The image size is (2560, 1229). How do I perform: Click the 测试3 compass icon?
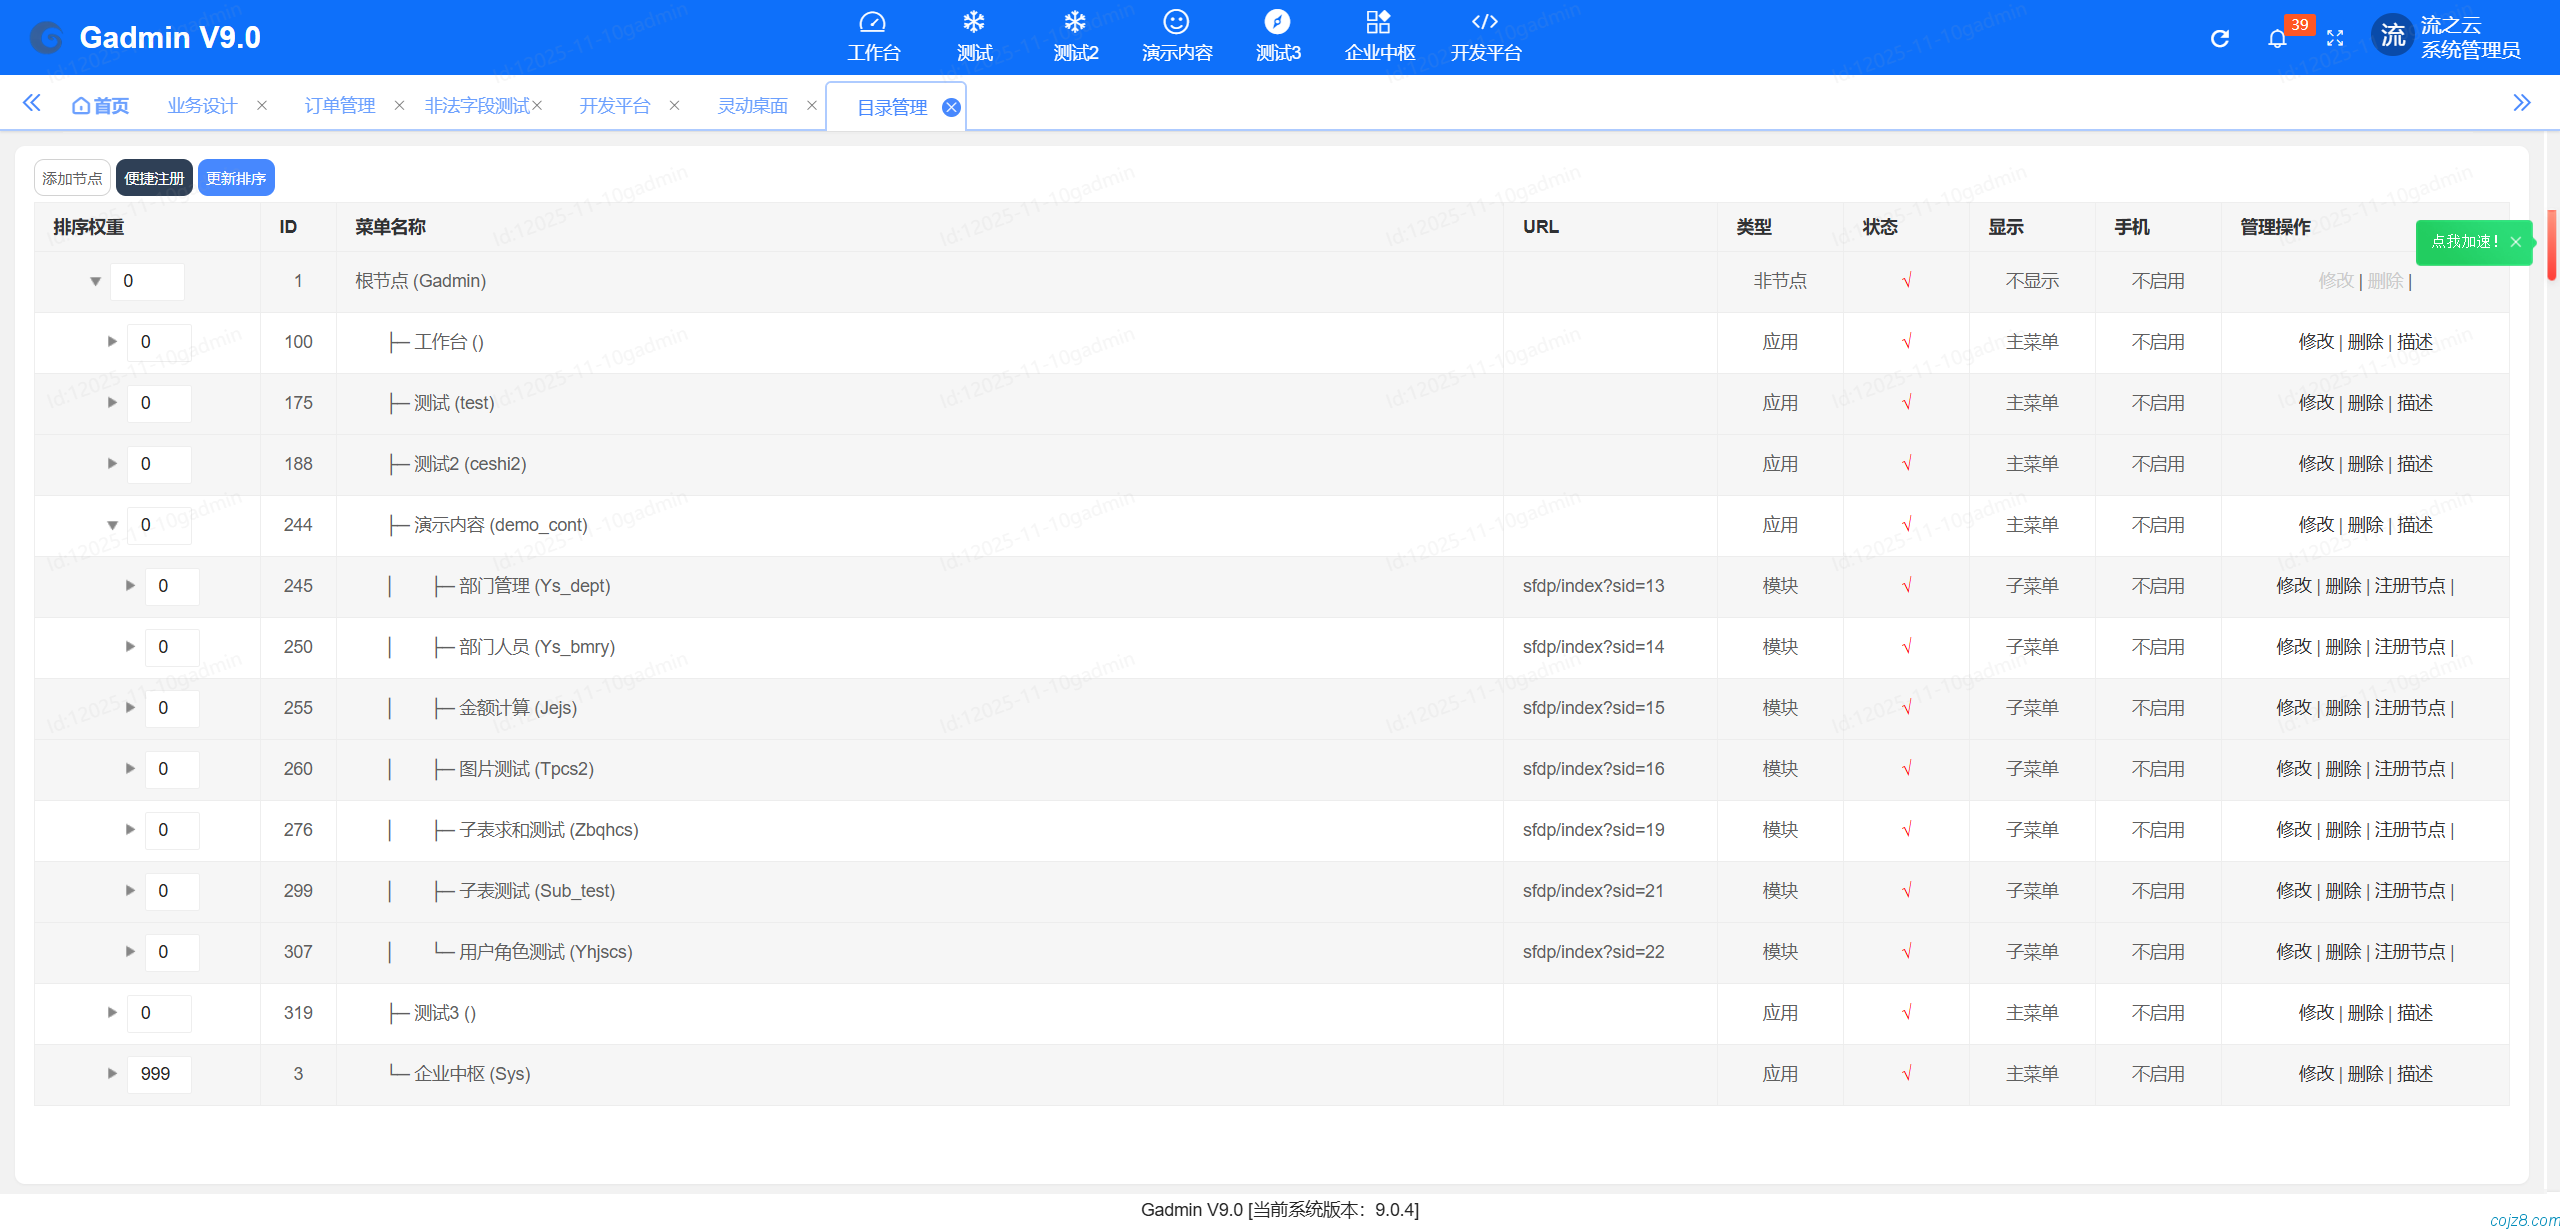[x=1277, y=22]
